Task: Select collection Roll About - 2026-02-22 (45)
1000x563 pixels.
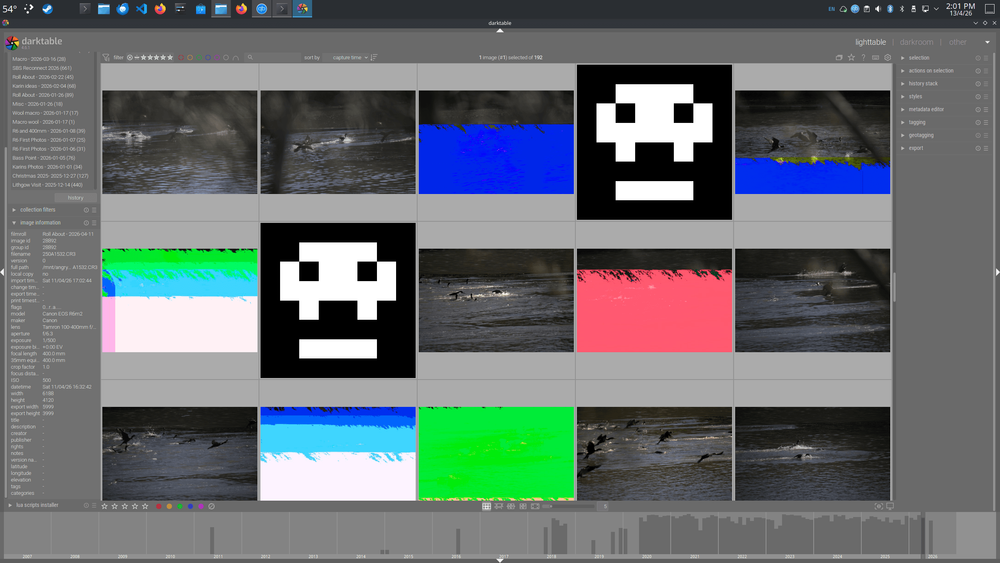Action: pyautogui.click(x=43, y=77)
